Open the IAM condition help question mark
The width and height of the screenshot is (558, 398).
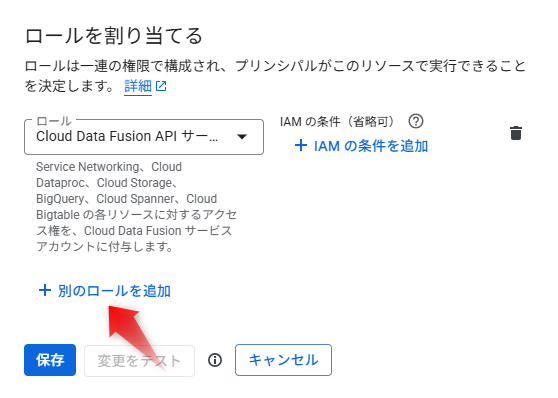coord(416,121)
